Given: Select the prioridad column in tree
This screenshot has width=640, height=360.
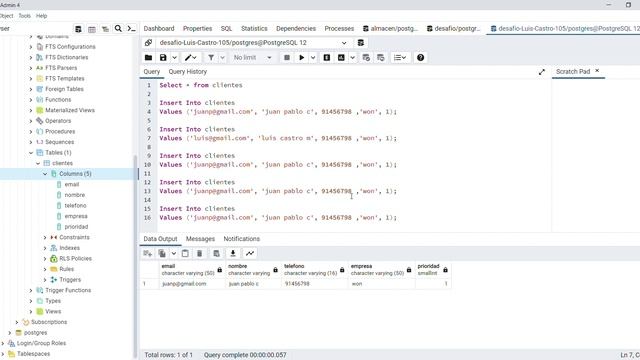Looking at the screenshot, I should tap(76, 227).
